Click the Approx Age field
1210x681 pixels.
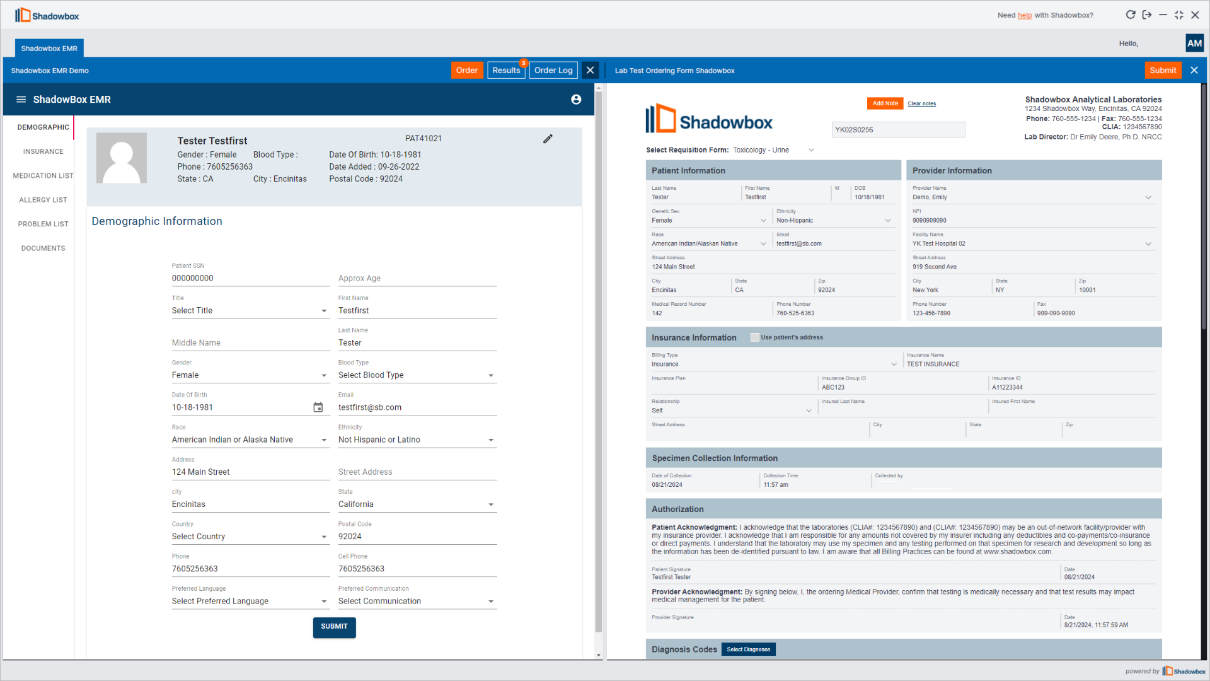click(417, 278)
